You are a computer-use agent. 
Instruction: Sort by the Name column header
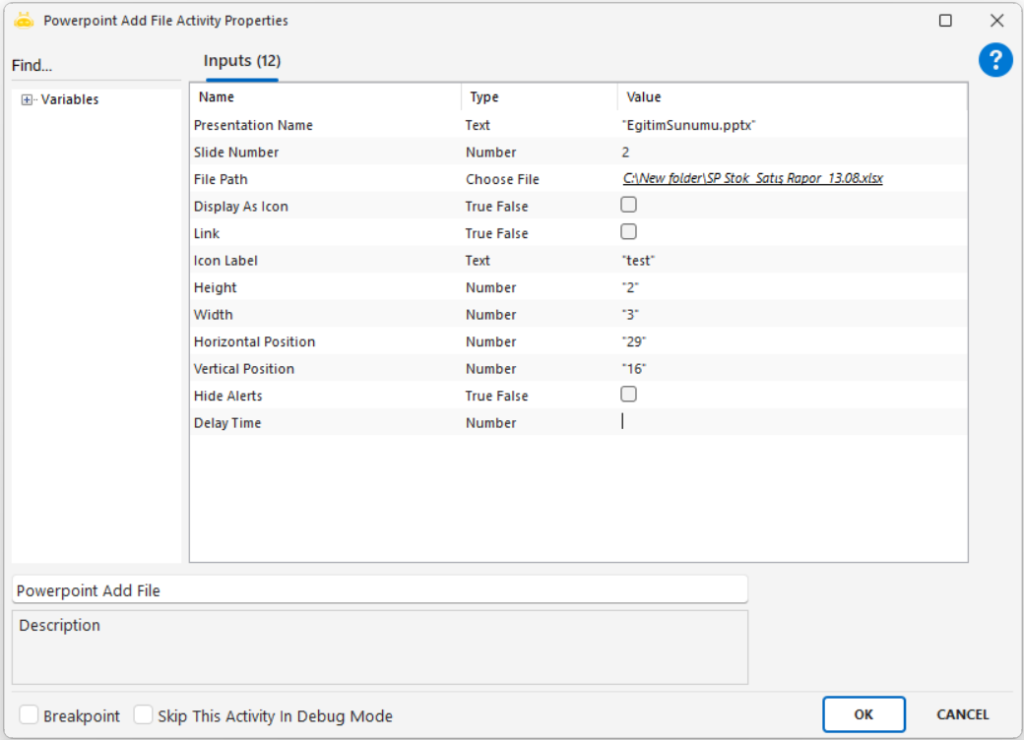pos(216,97)
